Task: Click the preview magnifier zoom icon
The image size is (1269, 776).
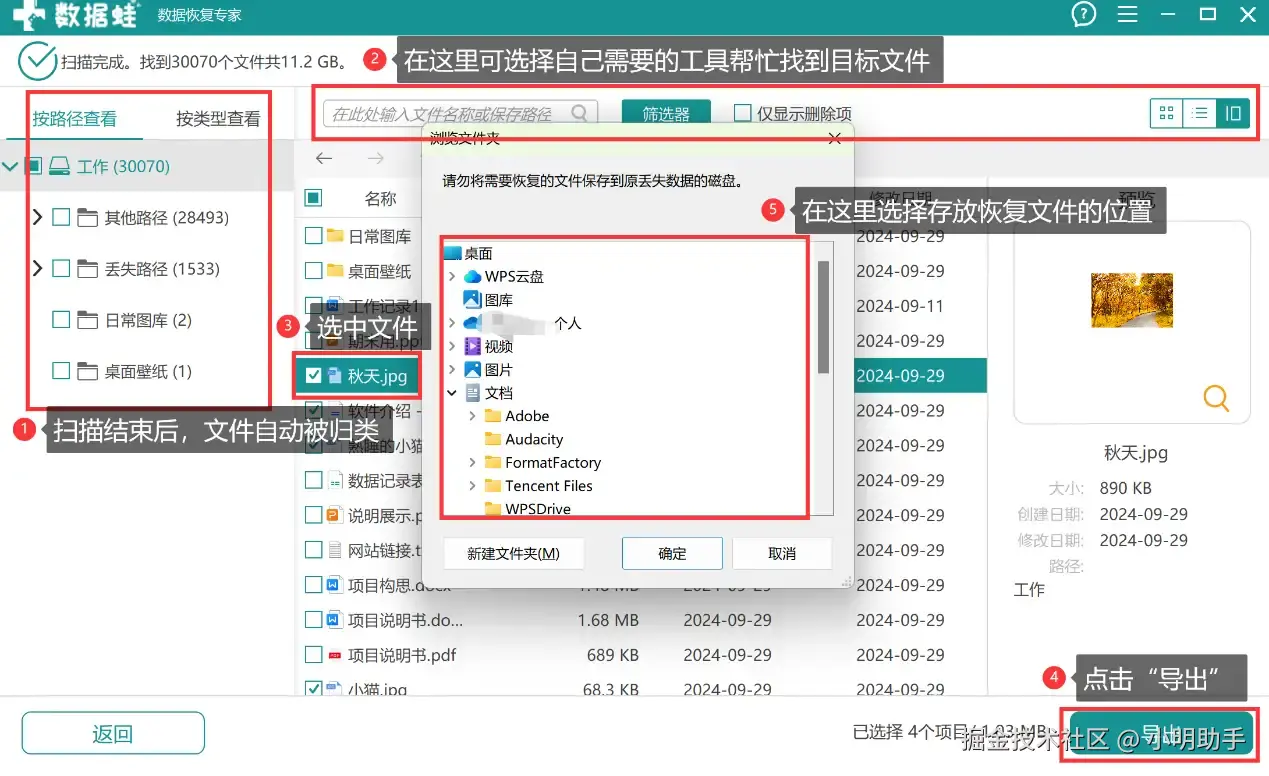Action: point(1216,398)
